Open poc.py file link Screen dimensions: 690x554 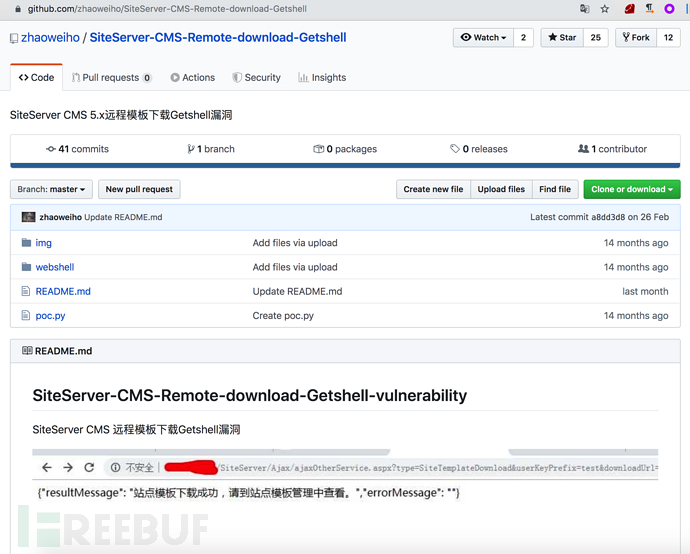click(50, 316)
